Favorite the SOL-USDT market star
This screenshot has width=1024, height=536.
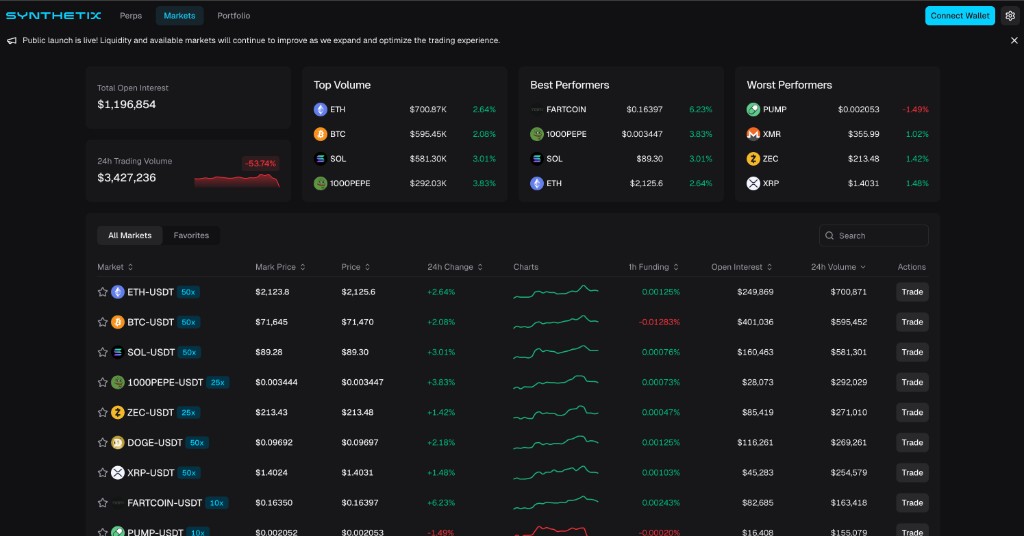(103, 352)
